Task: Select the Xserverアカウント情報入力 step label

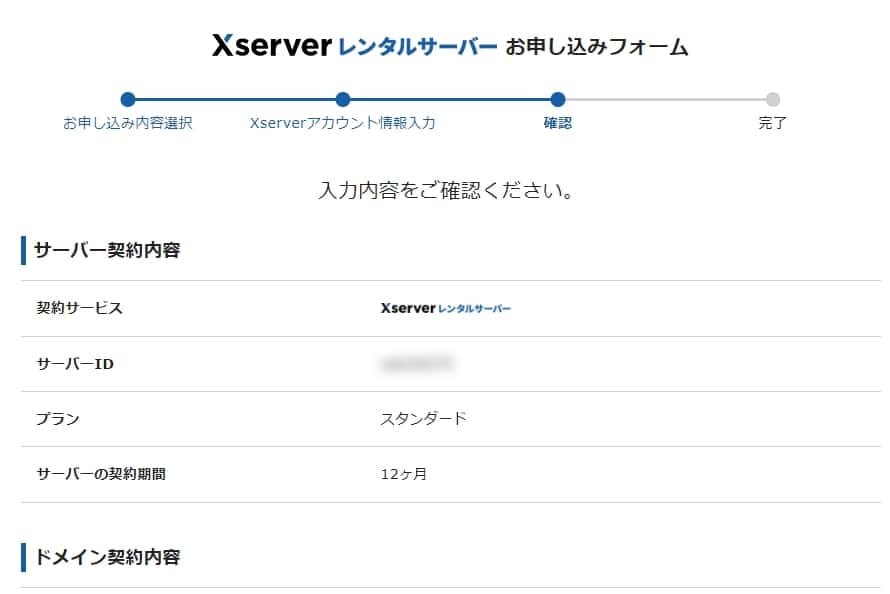Action: click(342, 123)
